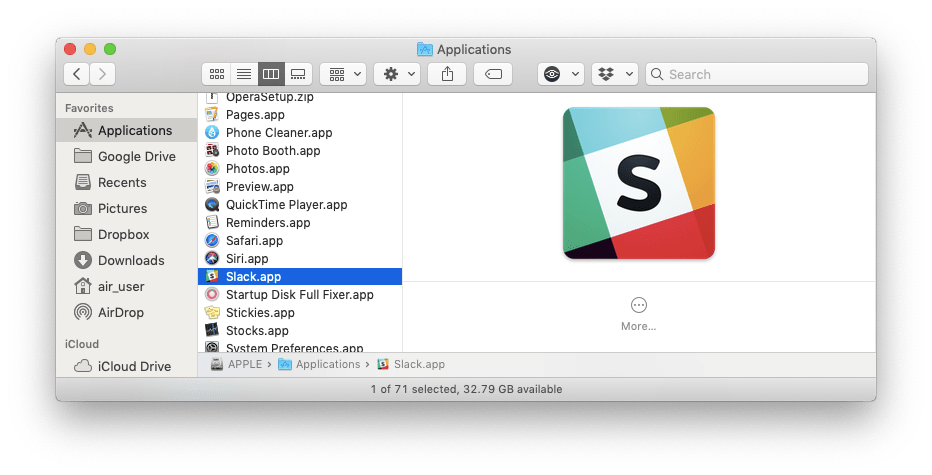The width and height of the screenshot is (932, 475).
Task: Select Safari.app in the list
Action: coord(300,241)
